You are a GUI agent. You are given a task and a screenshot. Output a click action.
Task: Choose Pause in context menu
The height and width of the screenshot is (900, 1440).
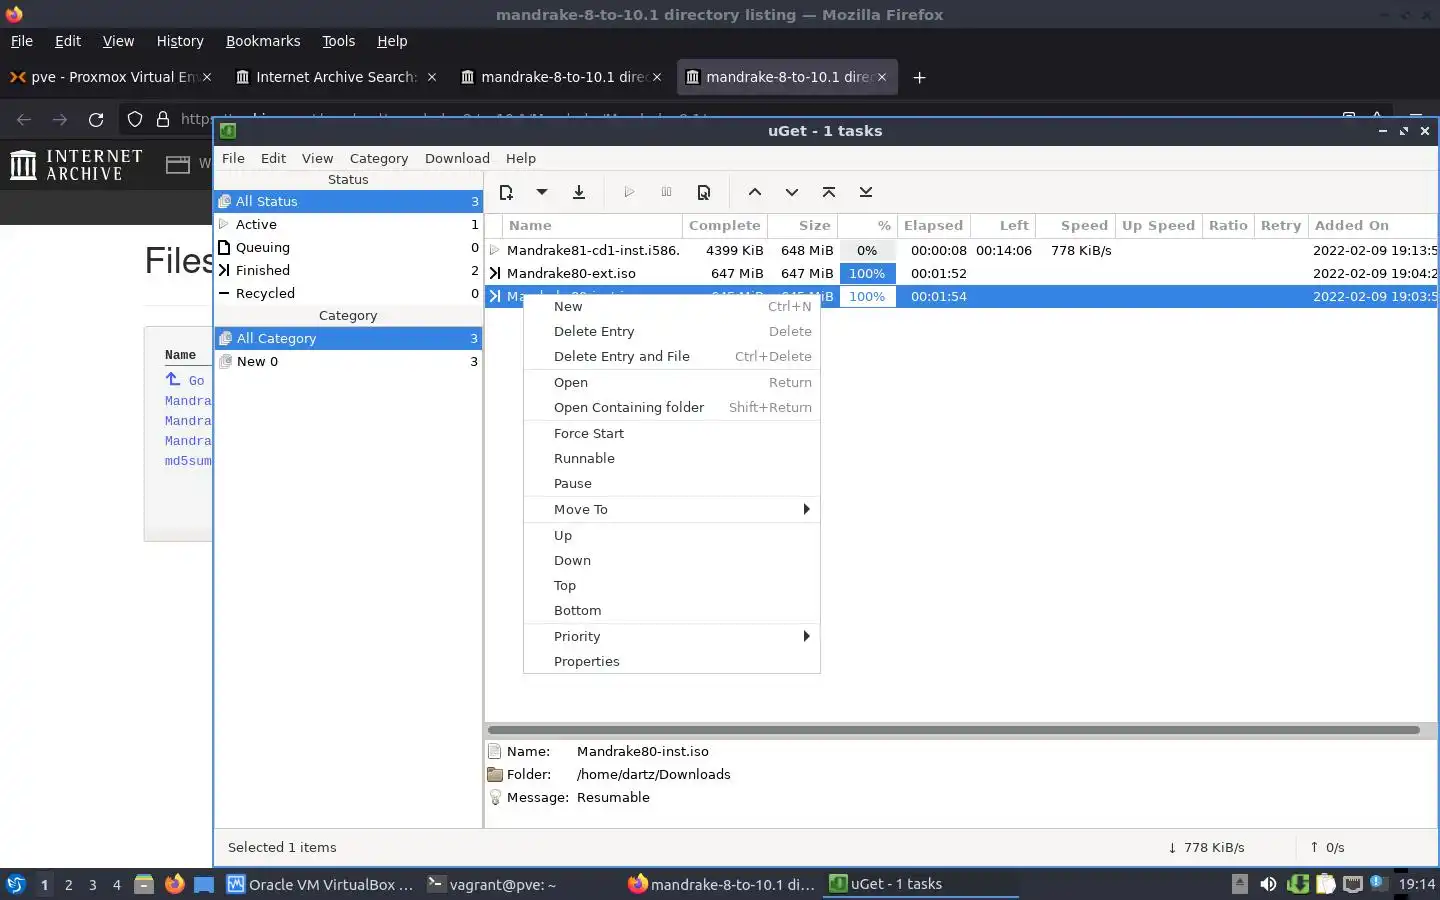671,483
